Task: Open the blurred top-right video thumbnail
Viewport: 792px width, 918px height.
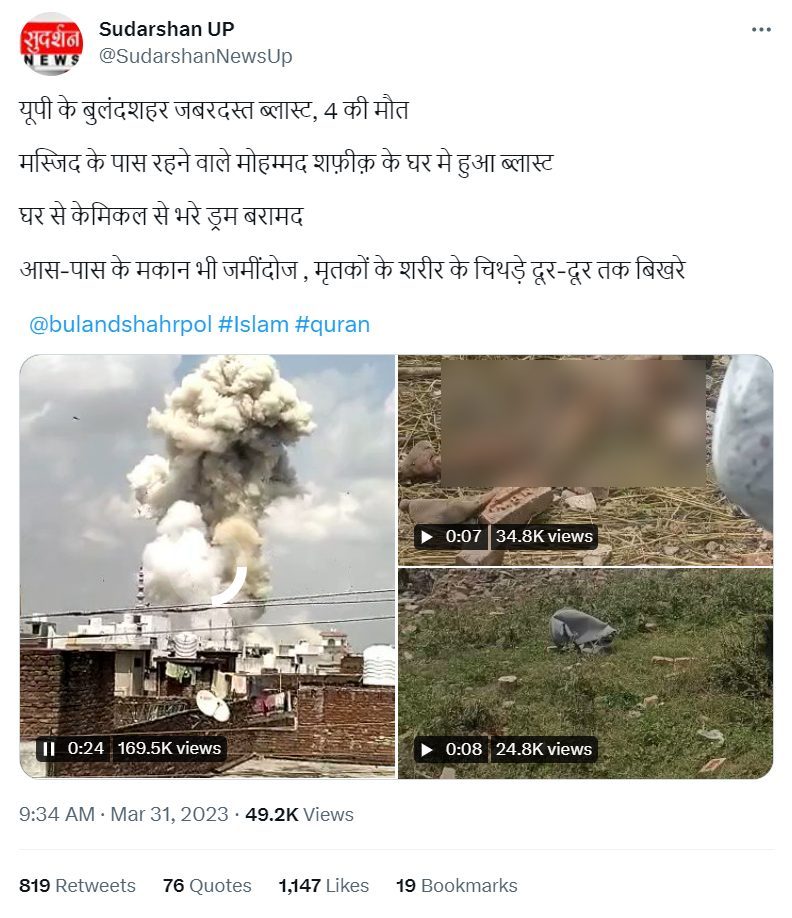Action: (x=585, y=460)
